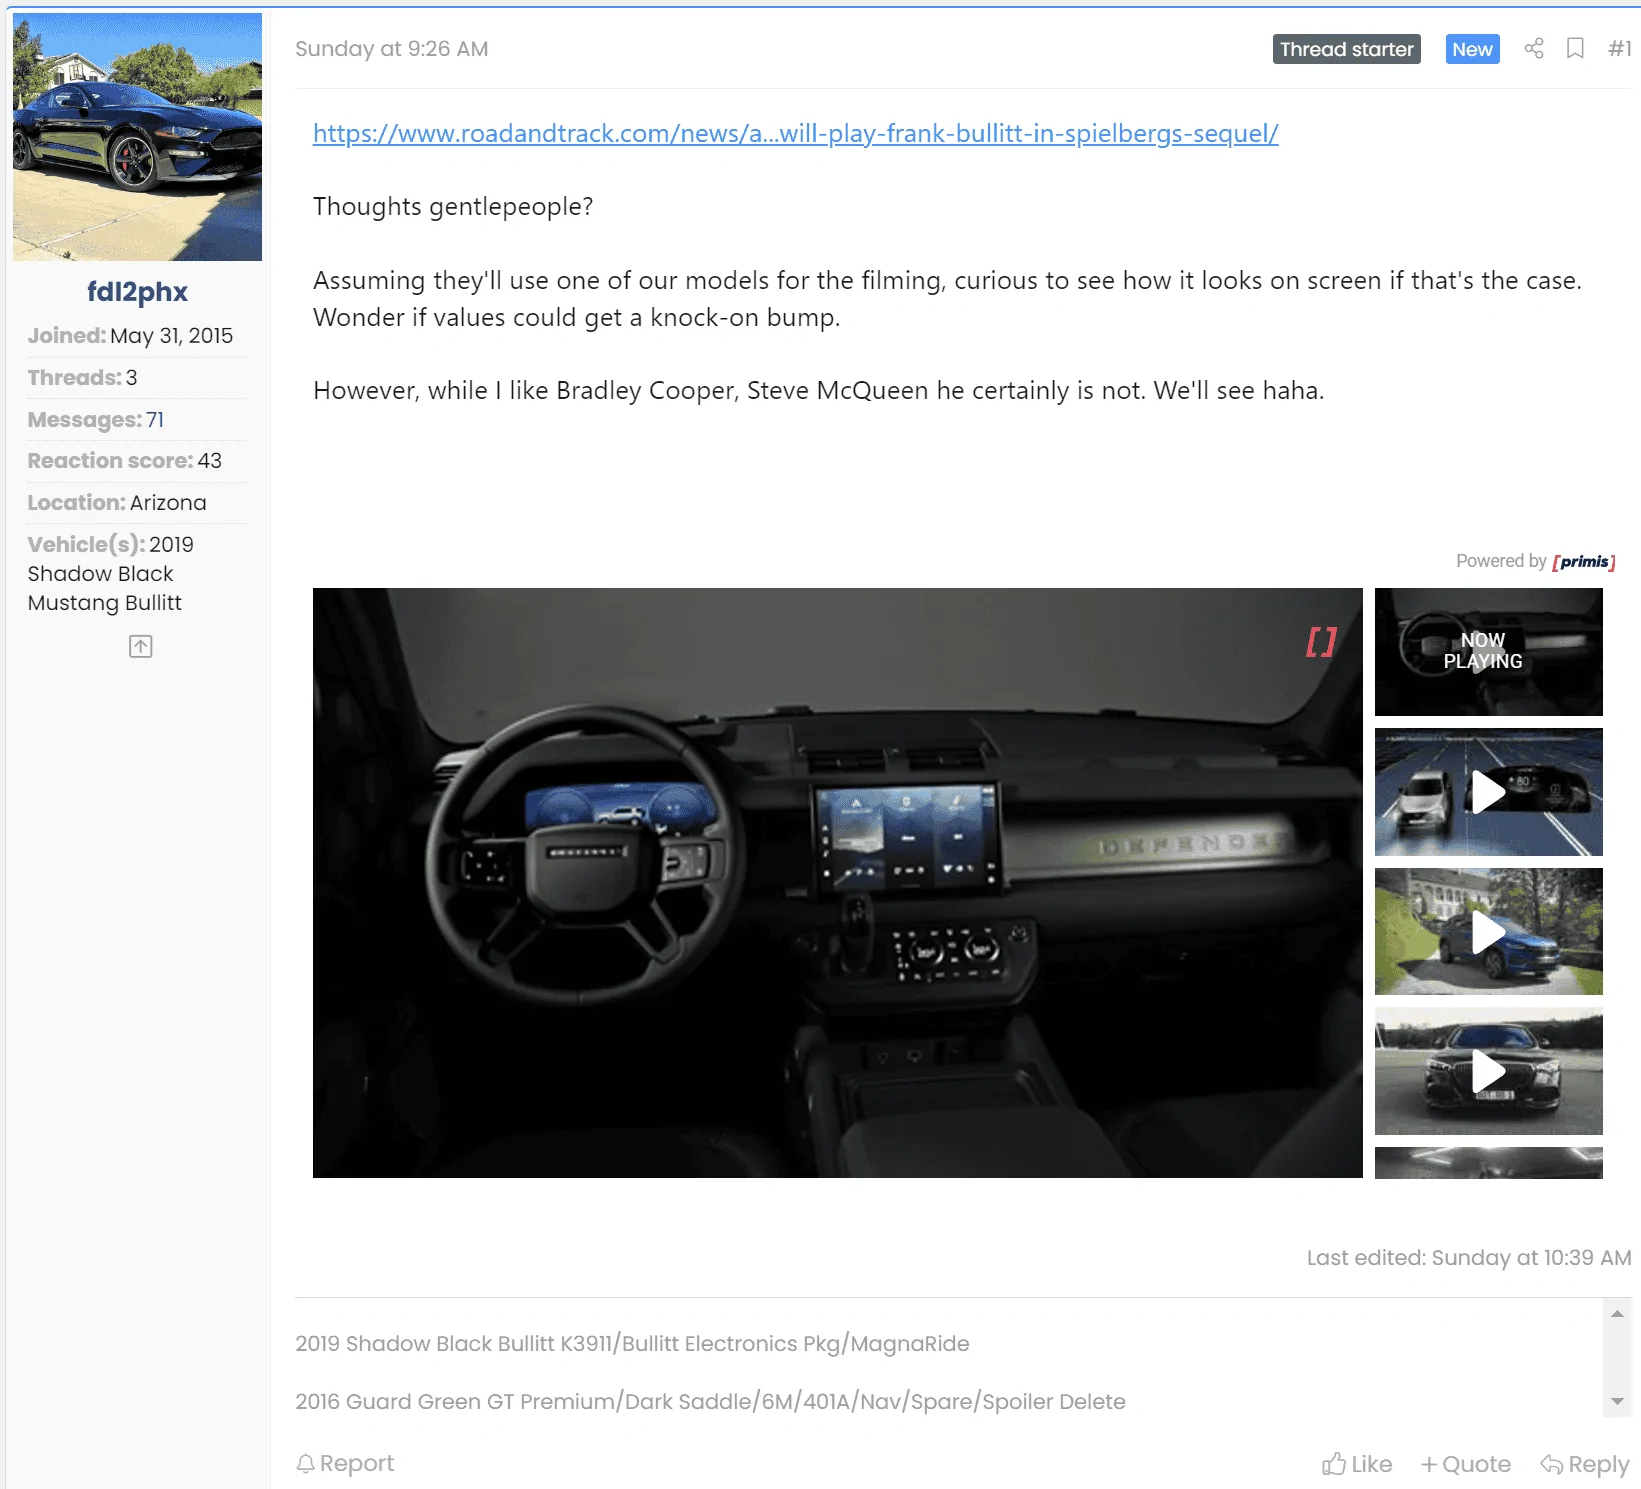Bookmark this post

pos(1575,48)
